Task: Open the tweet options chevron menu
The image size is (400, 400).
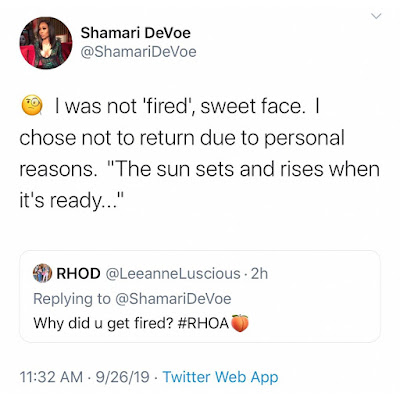Action: tap(376, 16)
